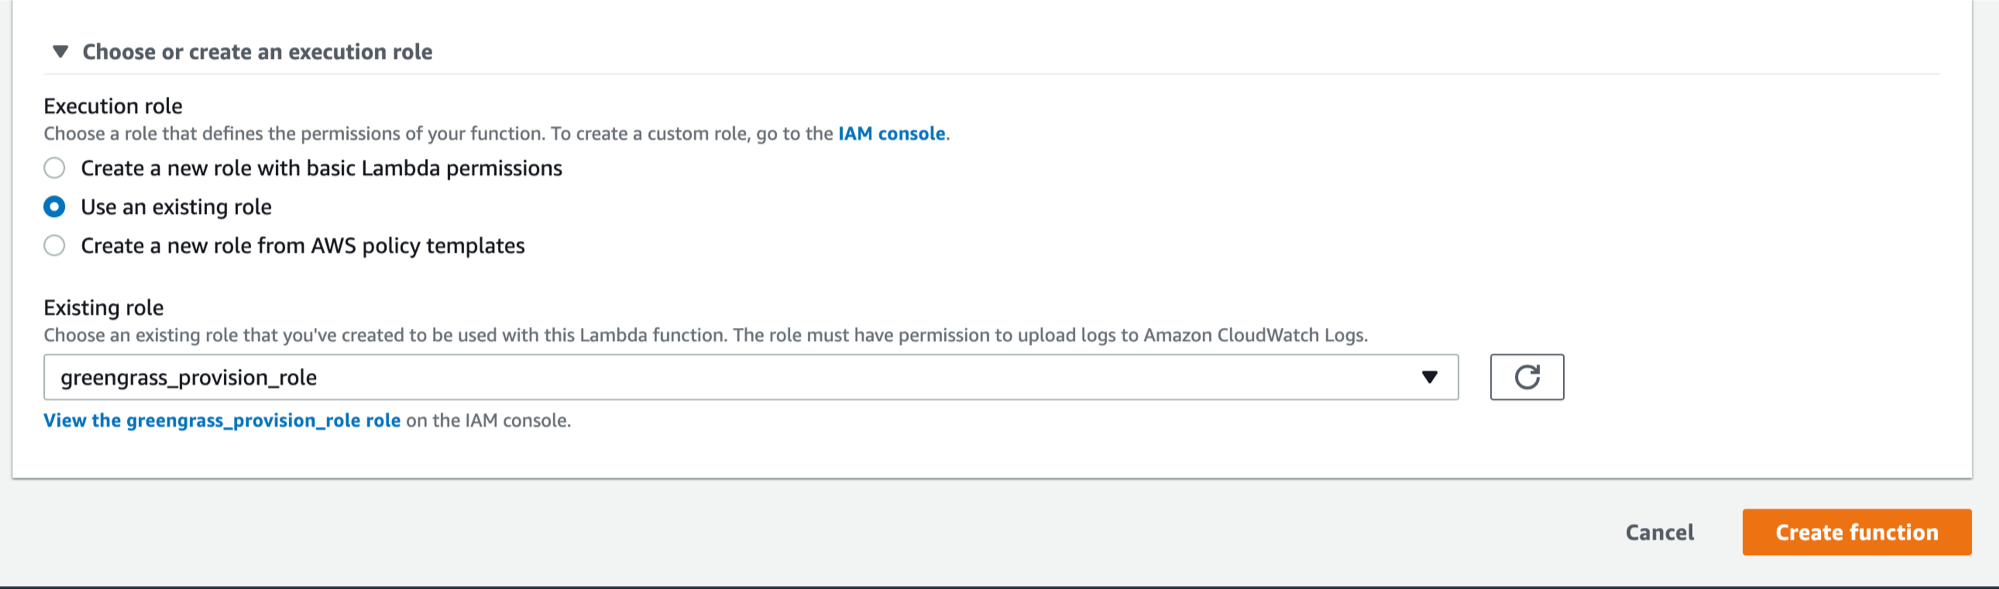1999x589 pixels.
Task: Select Create a new role with basic Lambda permissions
Action: point(55,168)
